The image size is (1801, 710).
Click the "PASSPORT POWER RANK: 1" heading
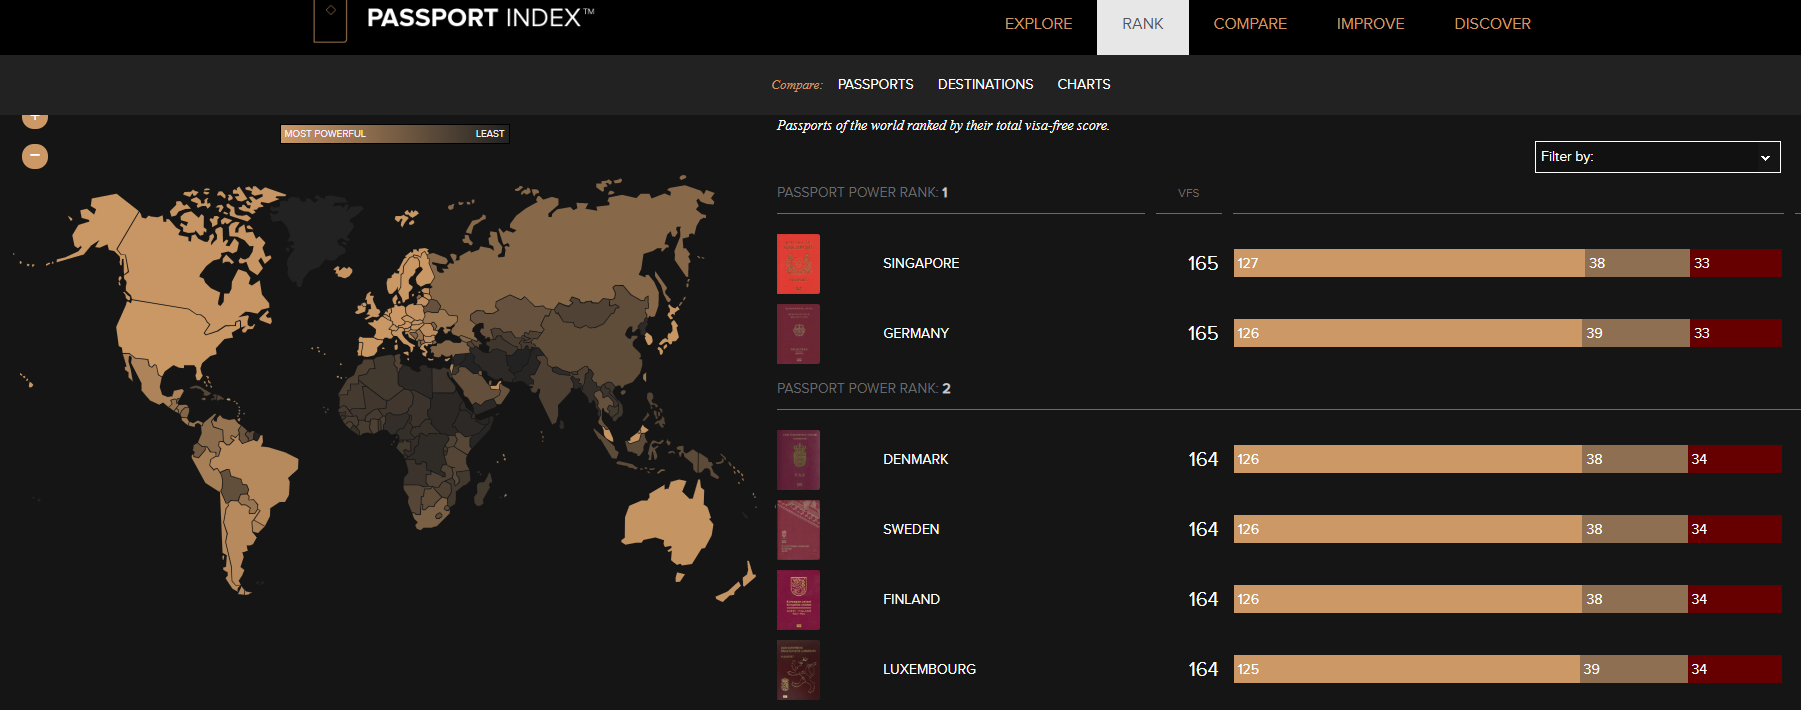(862, 192)
